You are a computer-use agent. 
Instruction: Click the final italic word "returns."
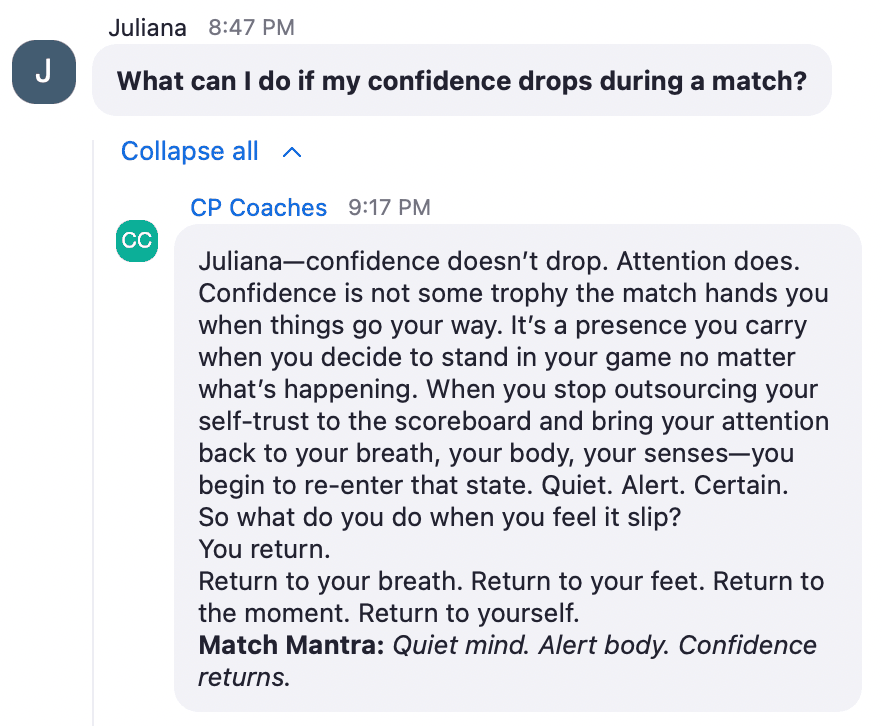coord(245,677)
